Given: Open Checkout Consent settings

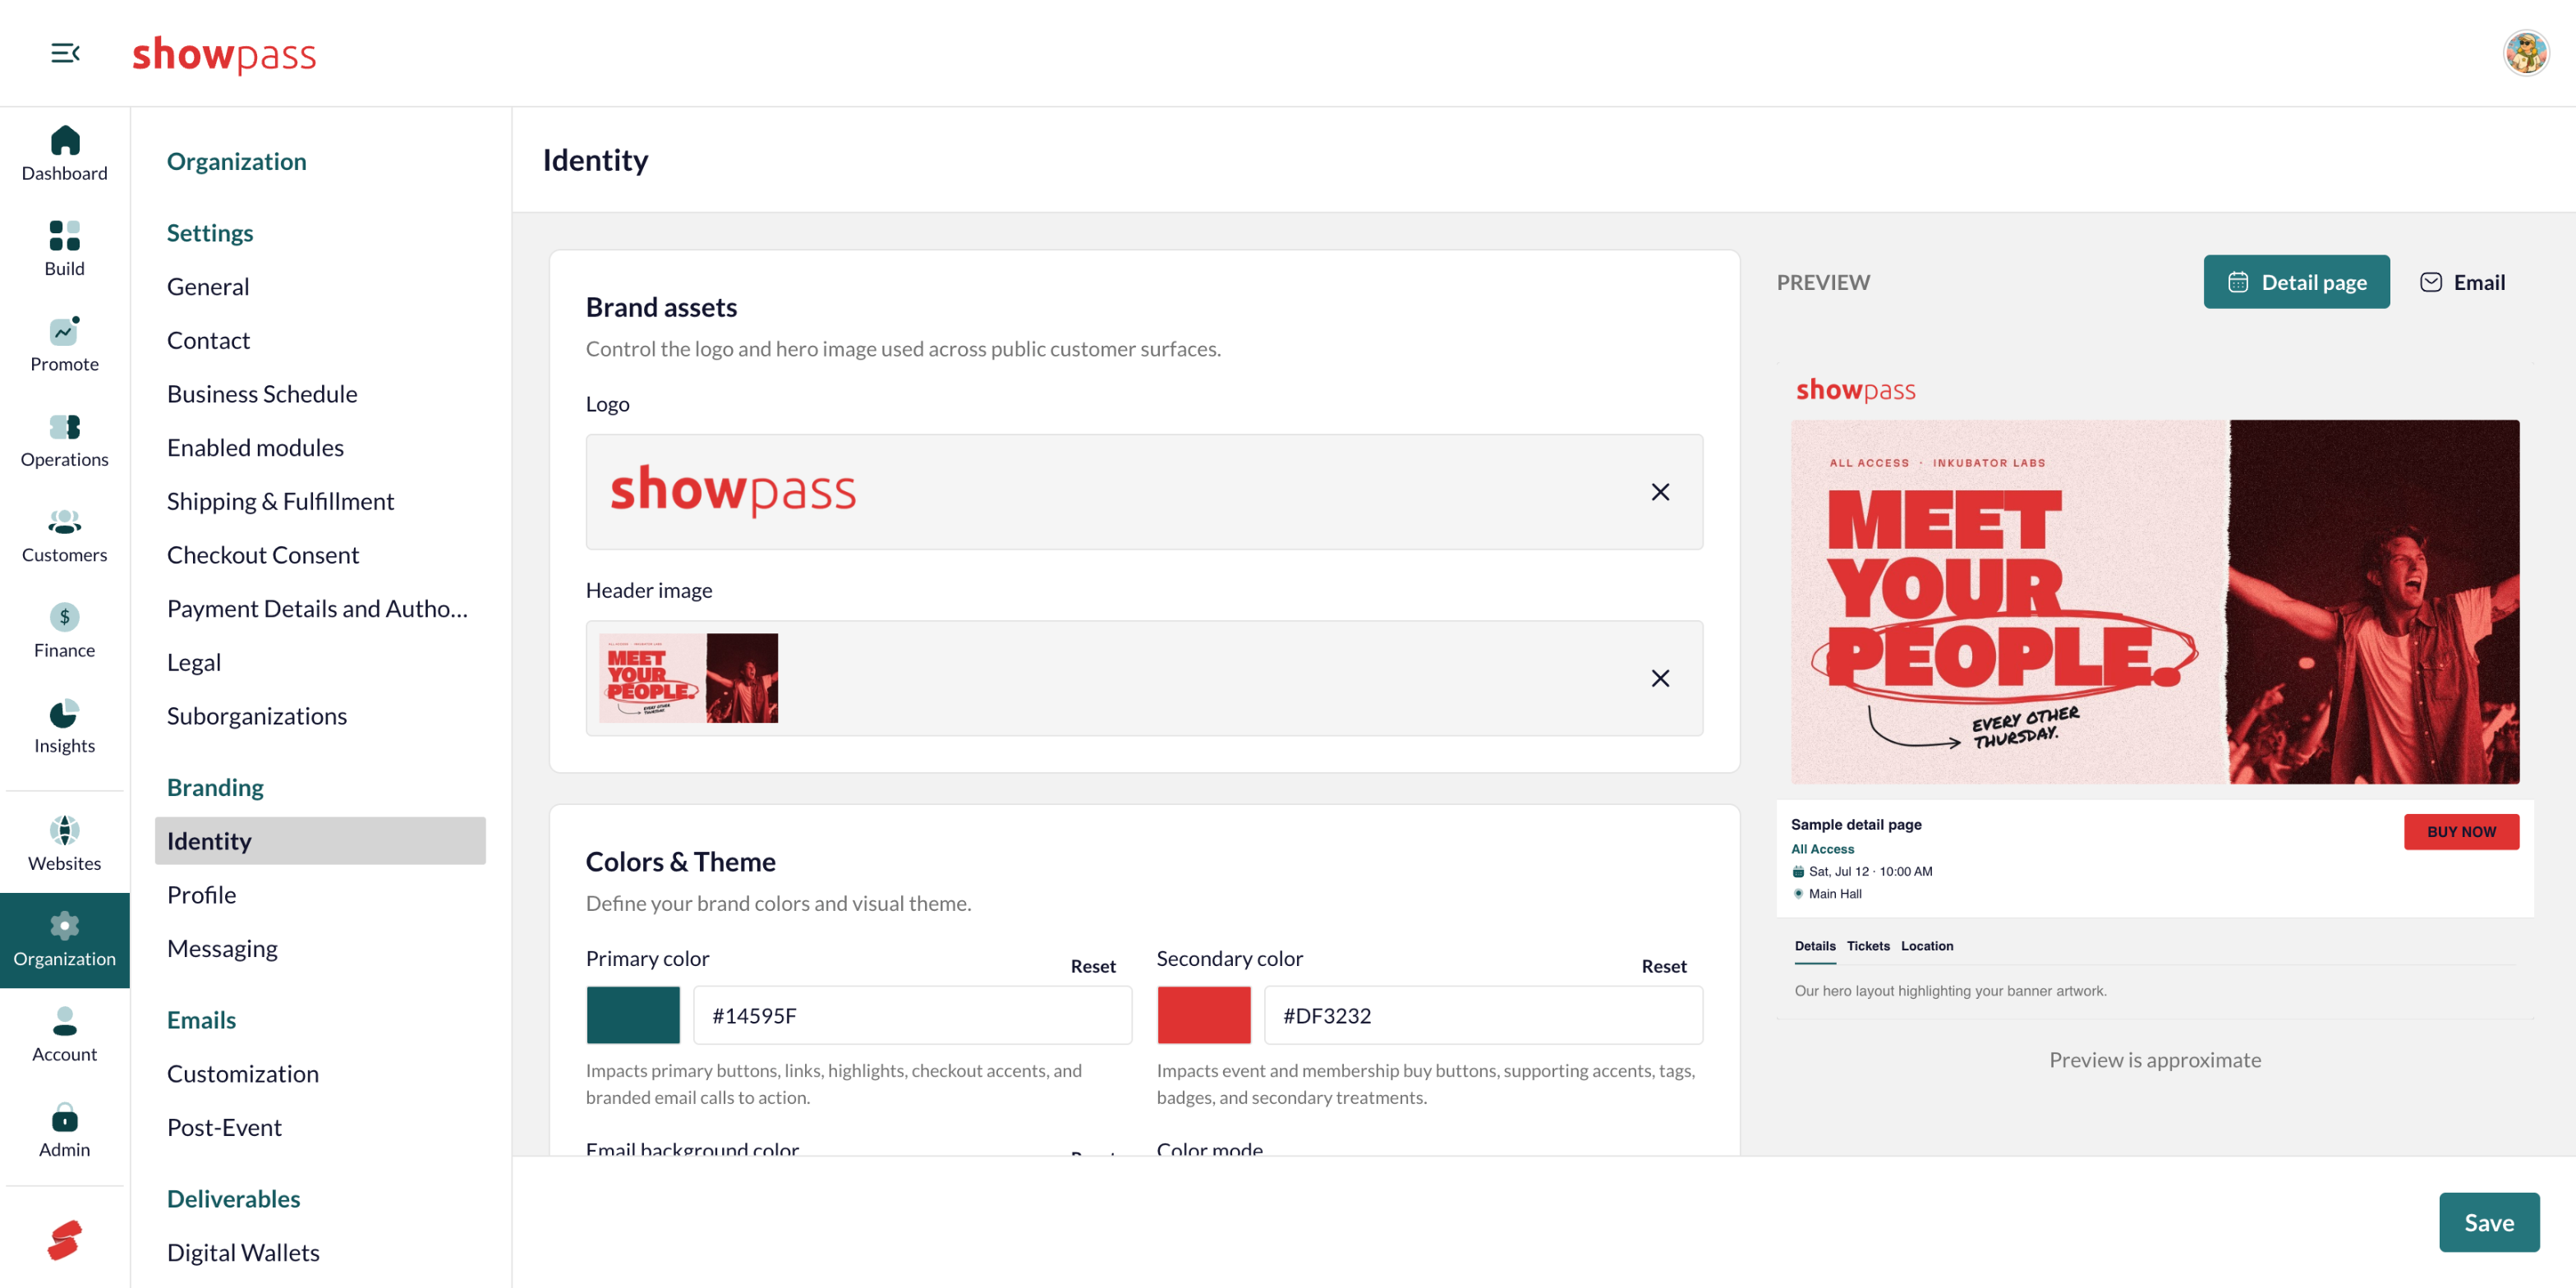Looking at the screenshot, I should pyautogui.click(x=262, y=555).
